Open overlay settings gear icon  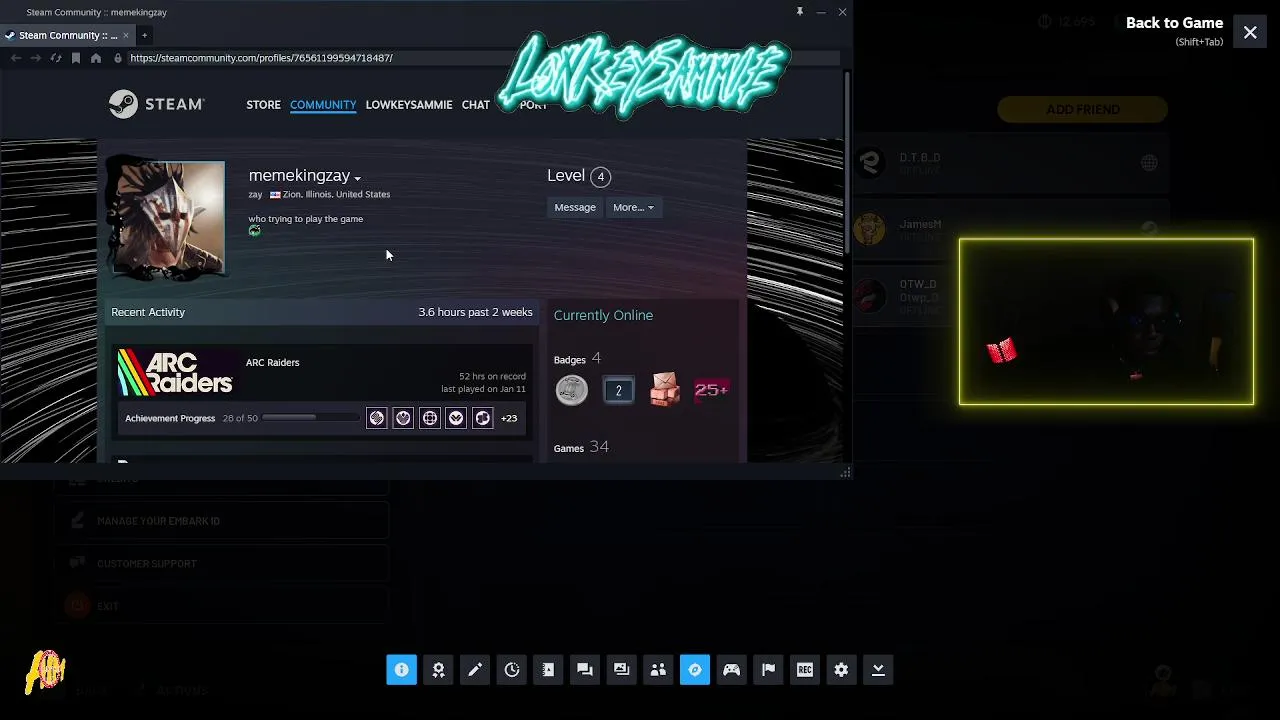click(841, 670)
